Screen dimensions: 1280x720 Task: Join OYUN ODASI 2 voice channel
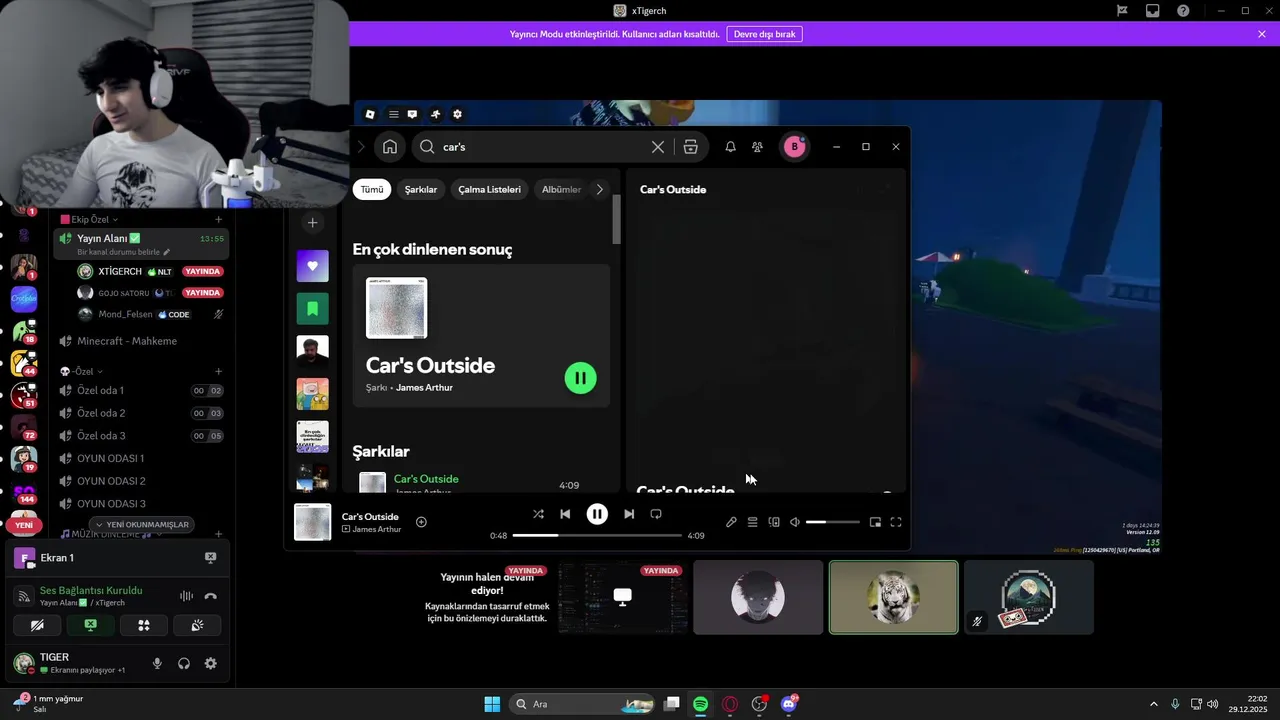(x=141, y=481)
